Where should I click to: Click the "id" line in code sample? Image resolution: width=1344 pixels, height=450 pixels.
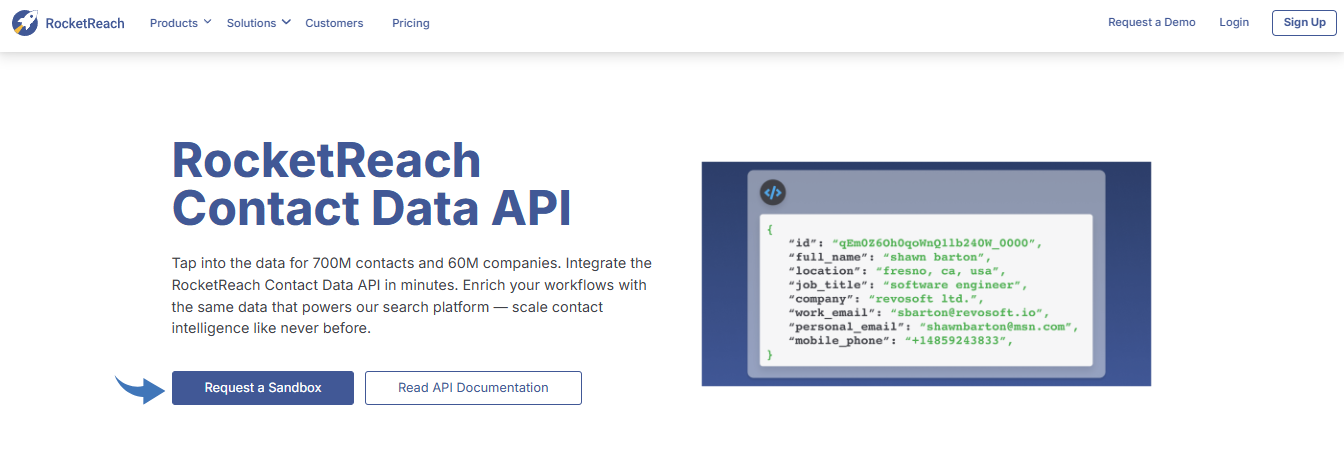click(915, 243)
